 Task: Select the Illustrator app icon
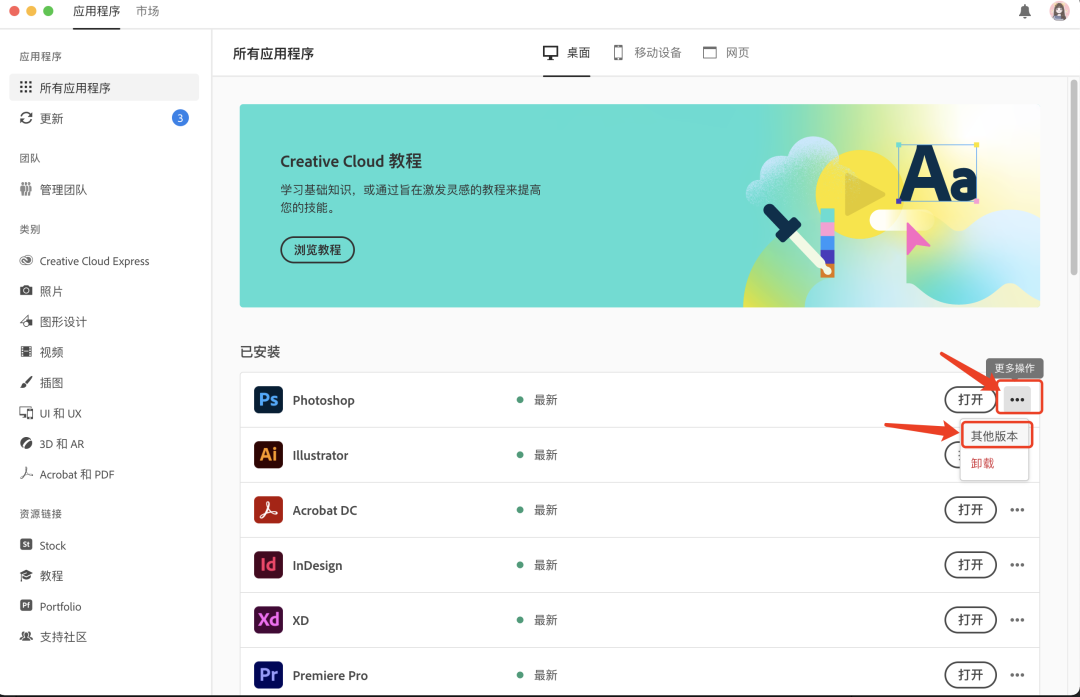(268, 454)
